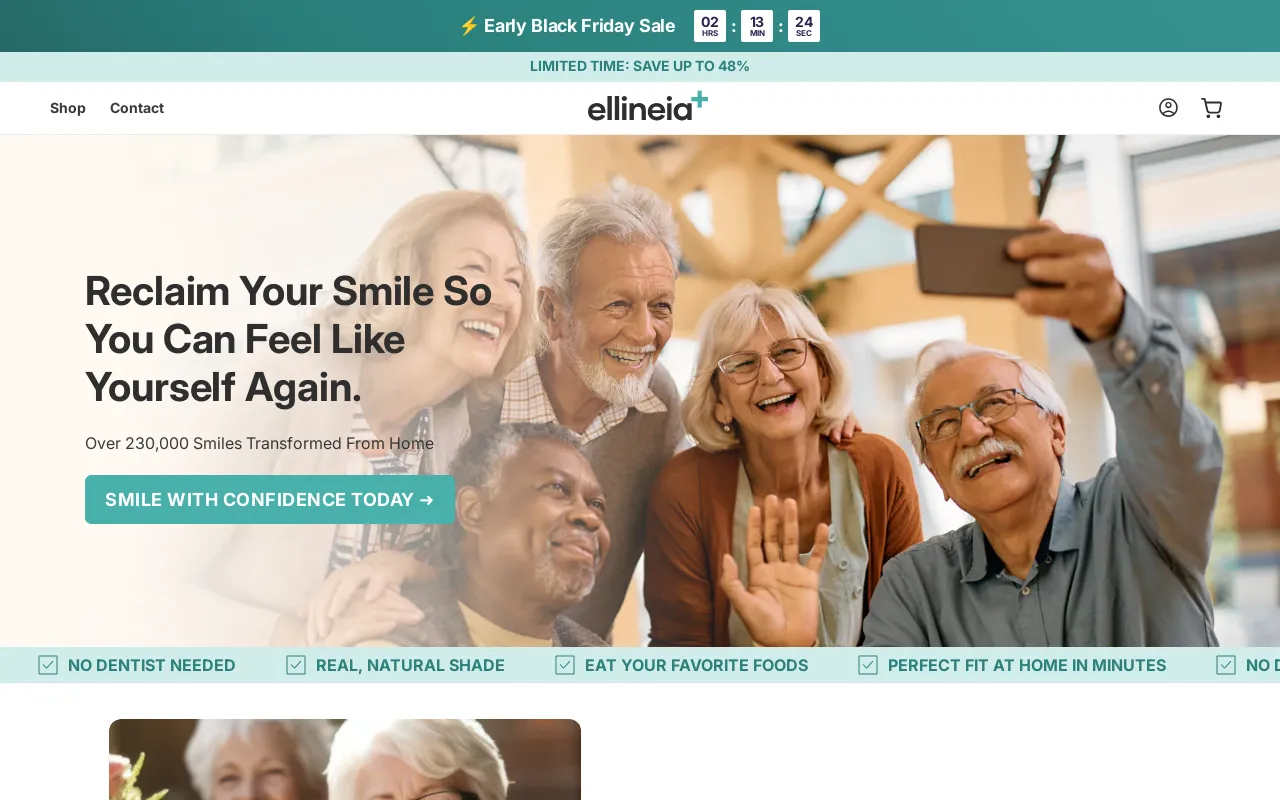1280x800 pixels.
Task: Click Limited Time Save Up To 48% banner
Action: click(640, 67)
